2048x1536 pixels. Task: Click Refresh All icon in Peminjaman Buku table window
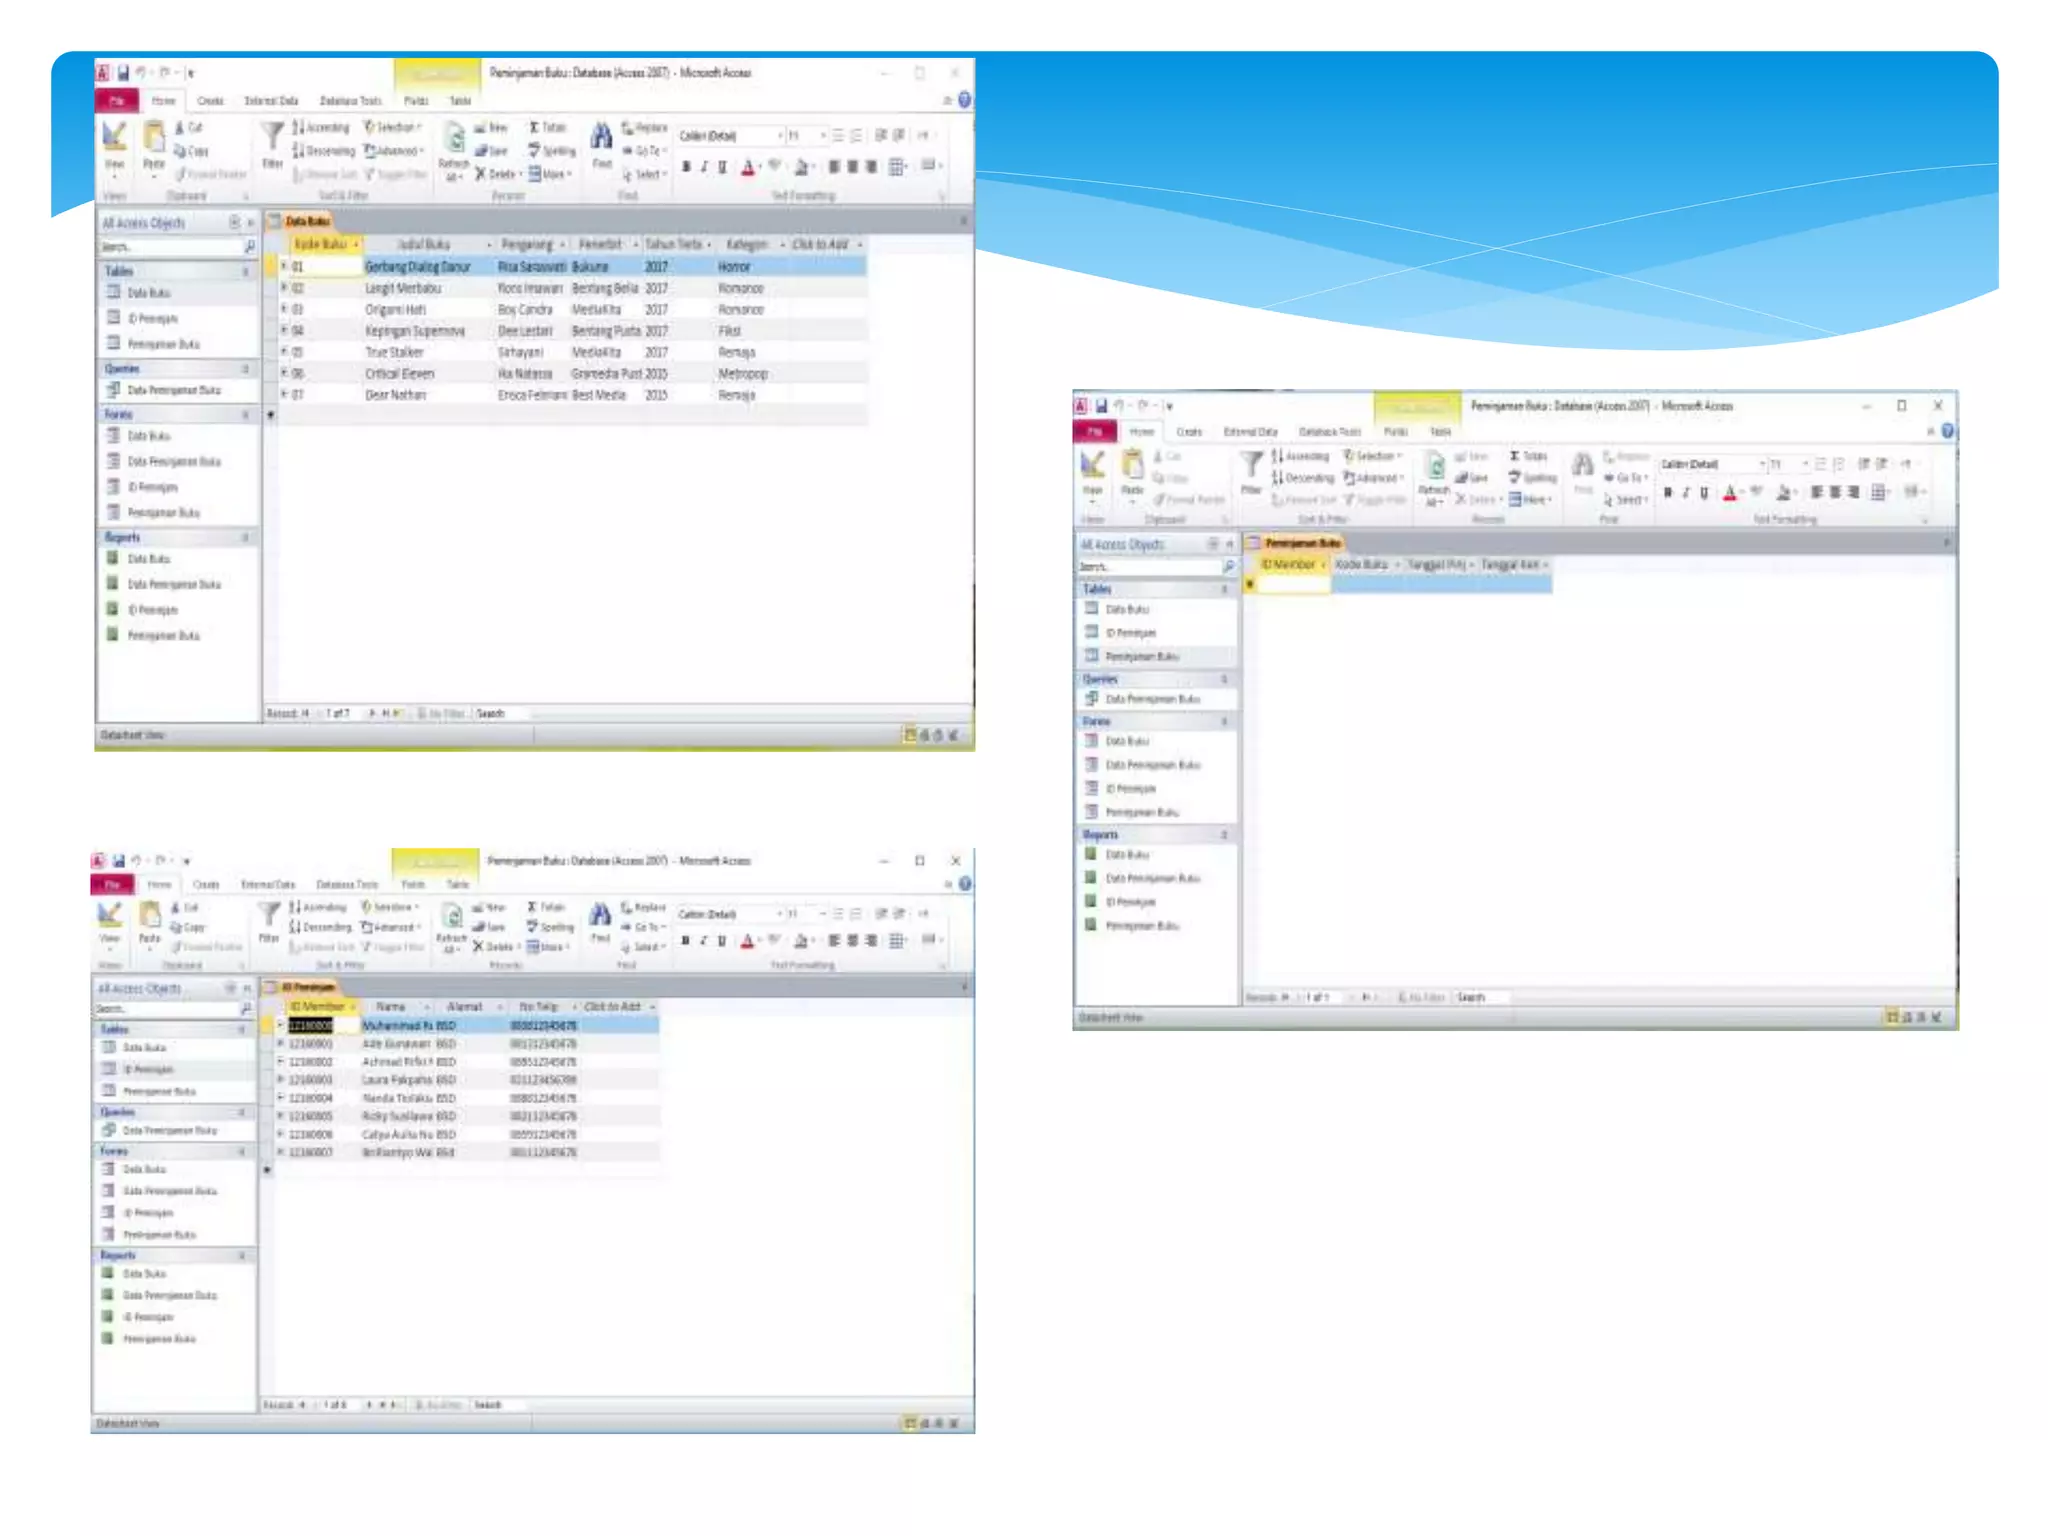tap(1434, 468)
